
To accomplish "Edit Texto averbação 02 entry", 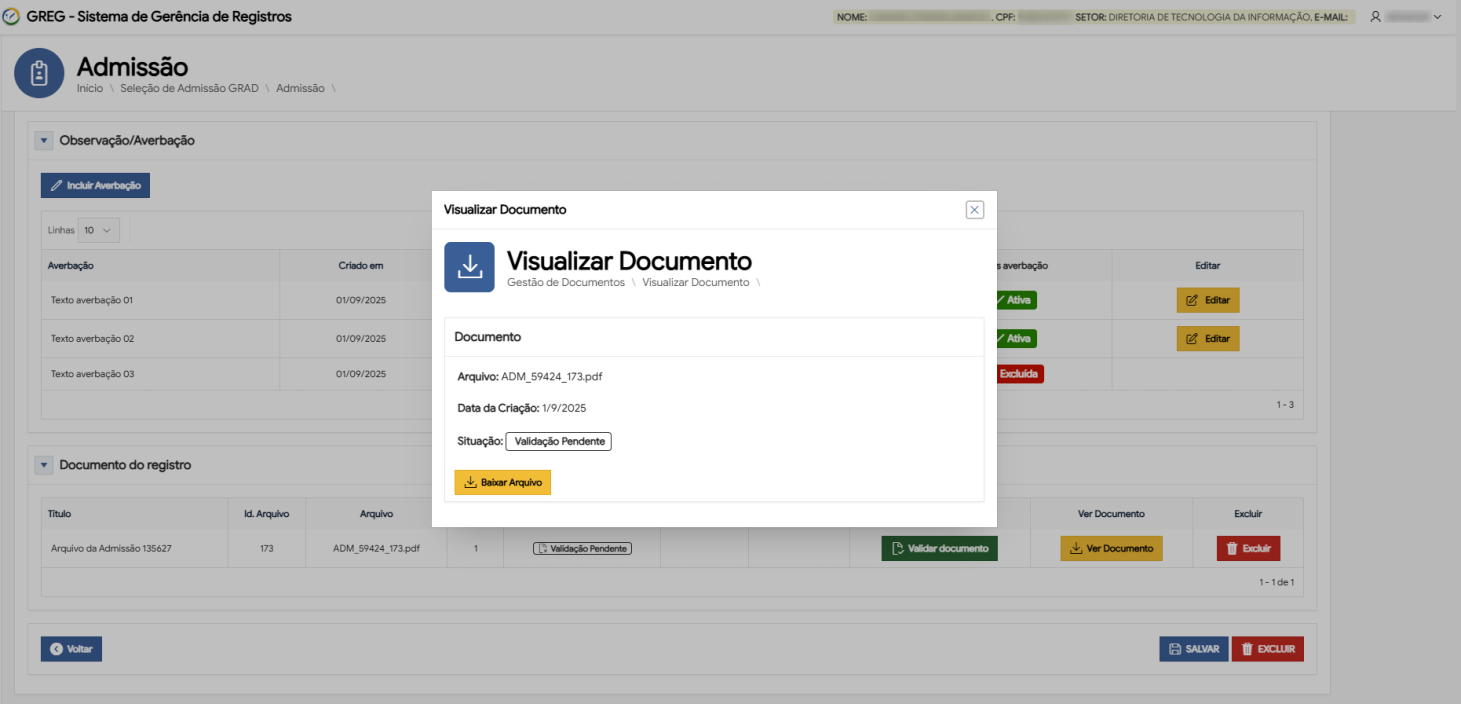I will click(x=1207, y=339).
